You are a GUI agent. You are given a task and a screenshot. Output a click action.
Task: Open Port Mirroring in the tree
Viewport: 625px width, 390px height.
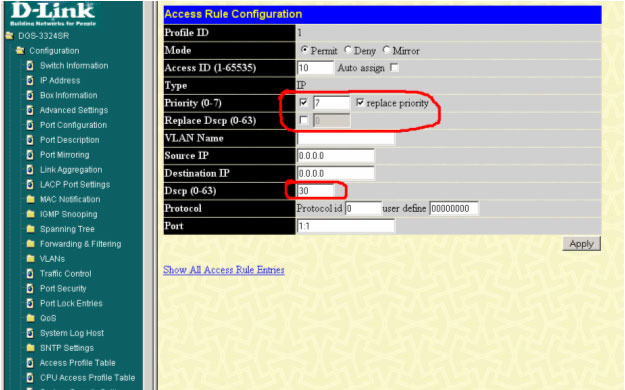click(65, 155)
